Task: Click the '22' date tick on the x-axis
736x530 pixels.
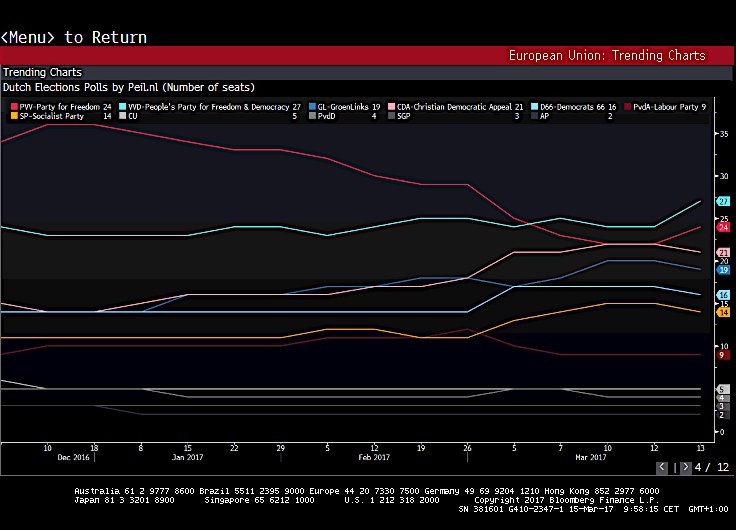Action: tap(234, 448)
